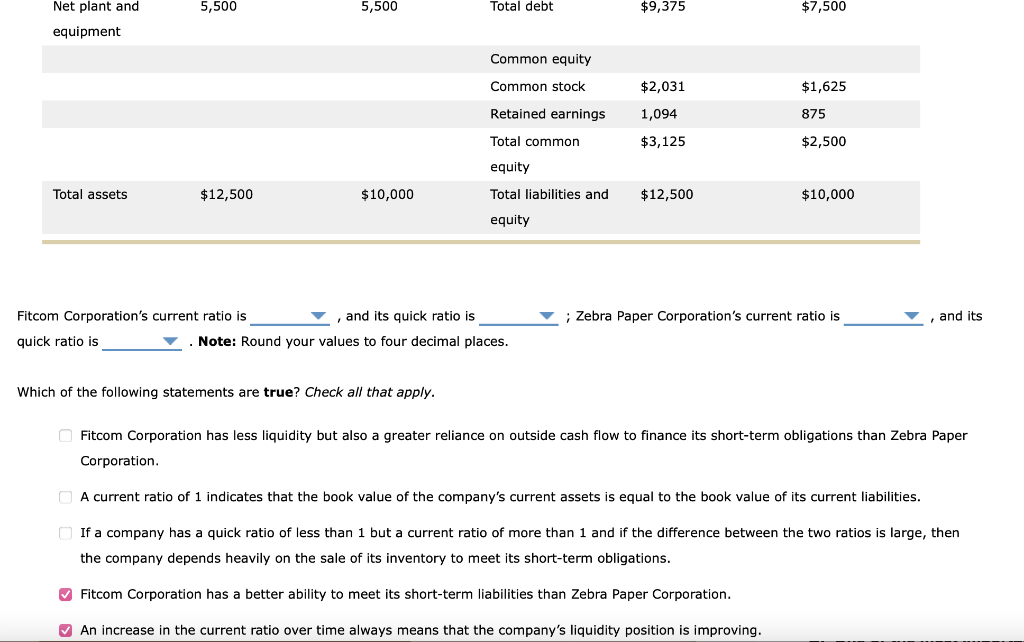The image size is (1024, 642).
Task: Open Zebra Paper's current ratio dropdown
Action: pyautogui.click(x=884, y=316)
